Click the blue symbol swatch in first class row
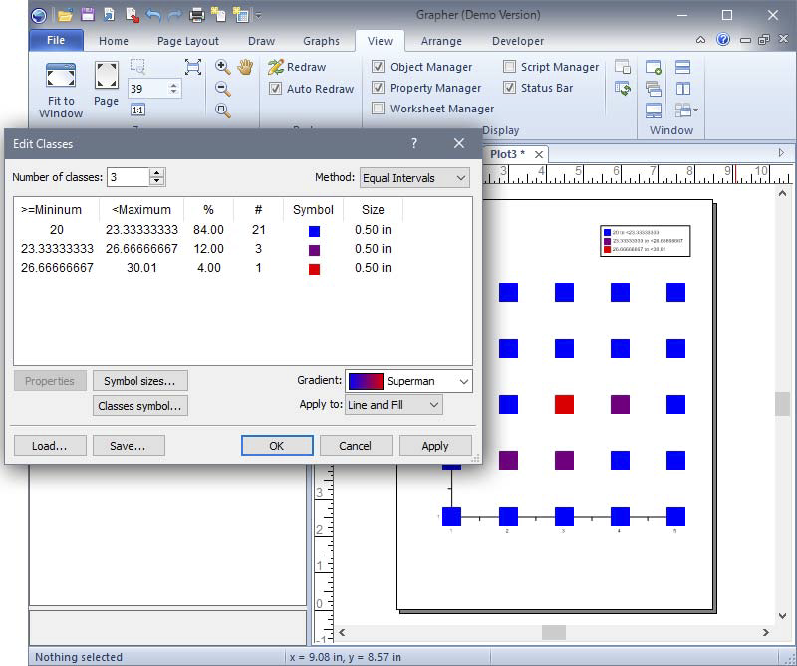797x666 pixels. click(x=314, y=231)
